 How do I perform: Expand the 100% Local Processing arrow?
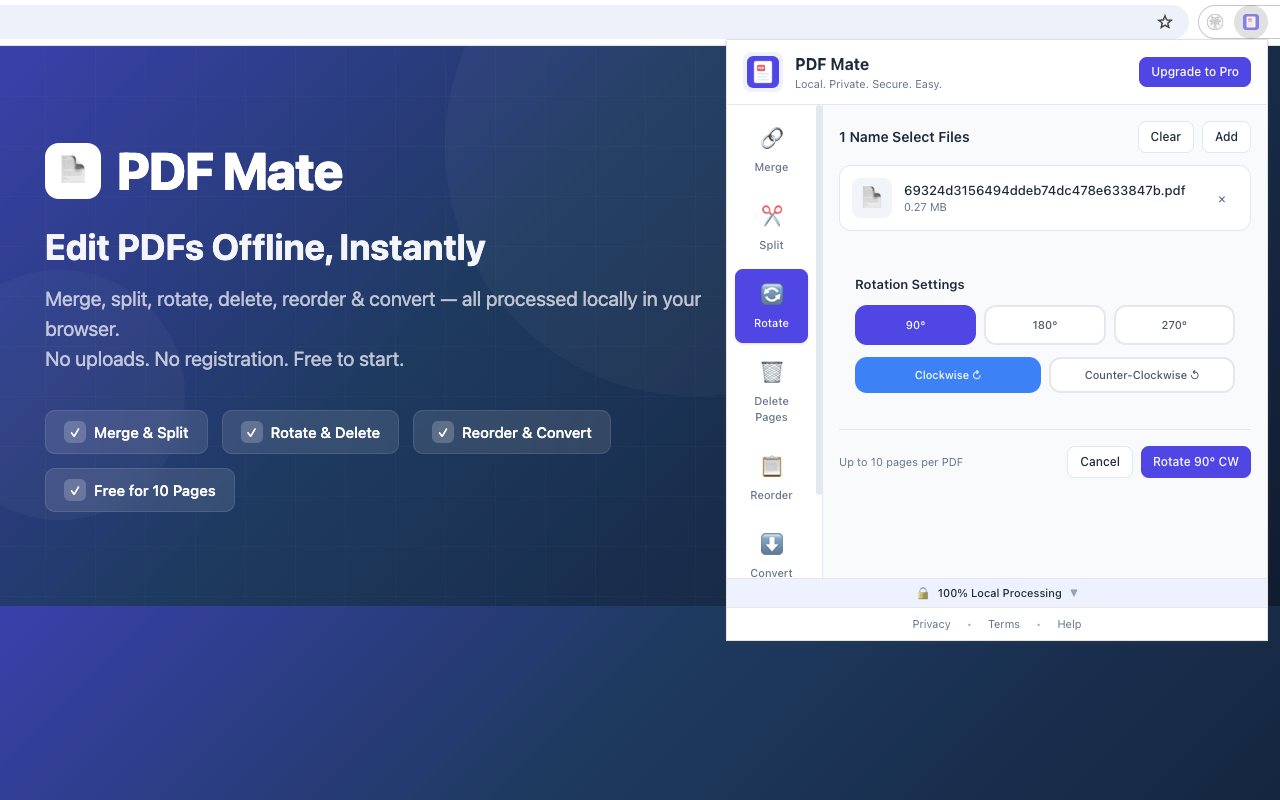pos(1074,593)
